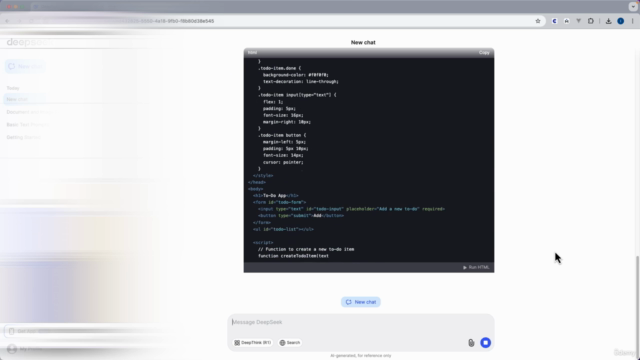Open the extensions puzzle piece menu
640x360 pixels.
tap(591, 21)
